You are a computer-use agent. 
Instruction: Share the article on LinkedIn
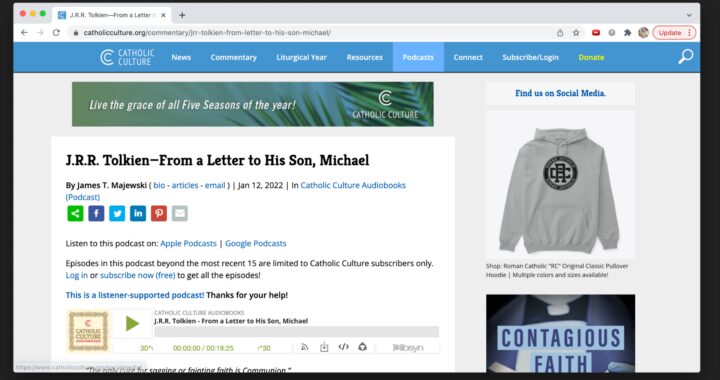pyautogui.click(x=138, y=213)
